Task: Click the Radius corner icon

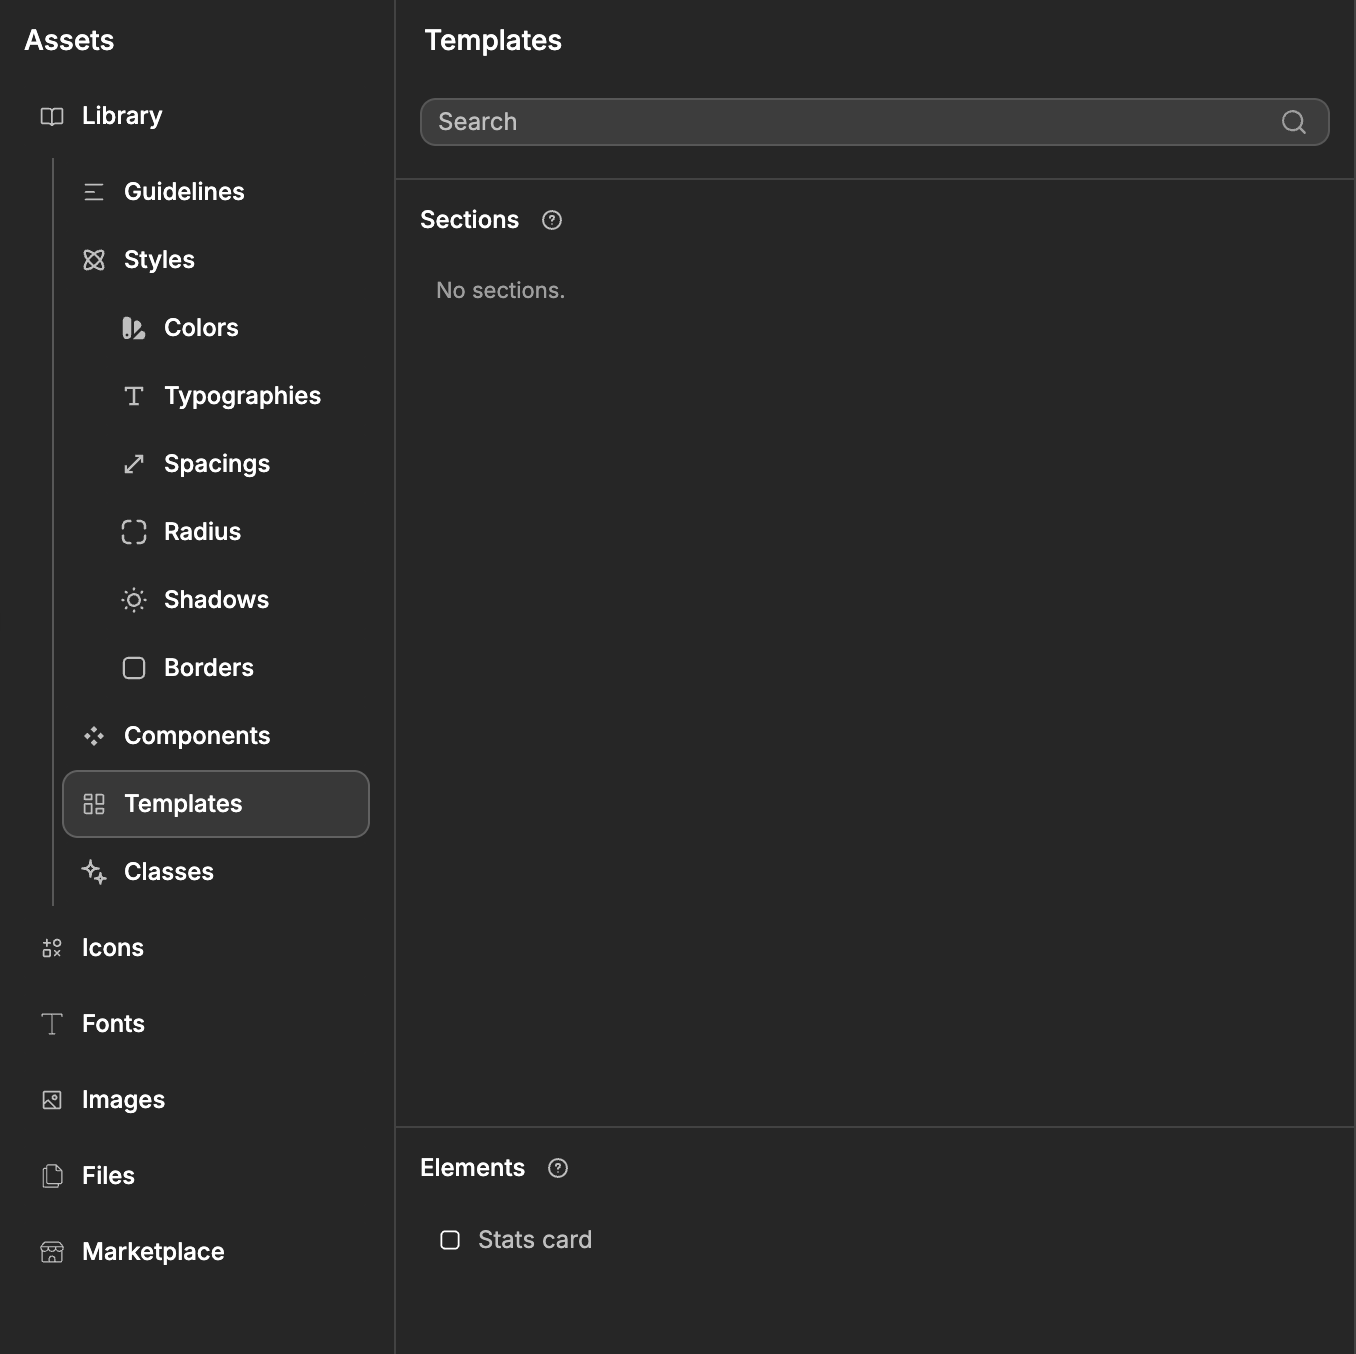Action: (x=134, y=532)
